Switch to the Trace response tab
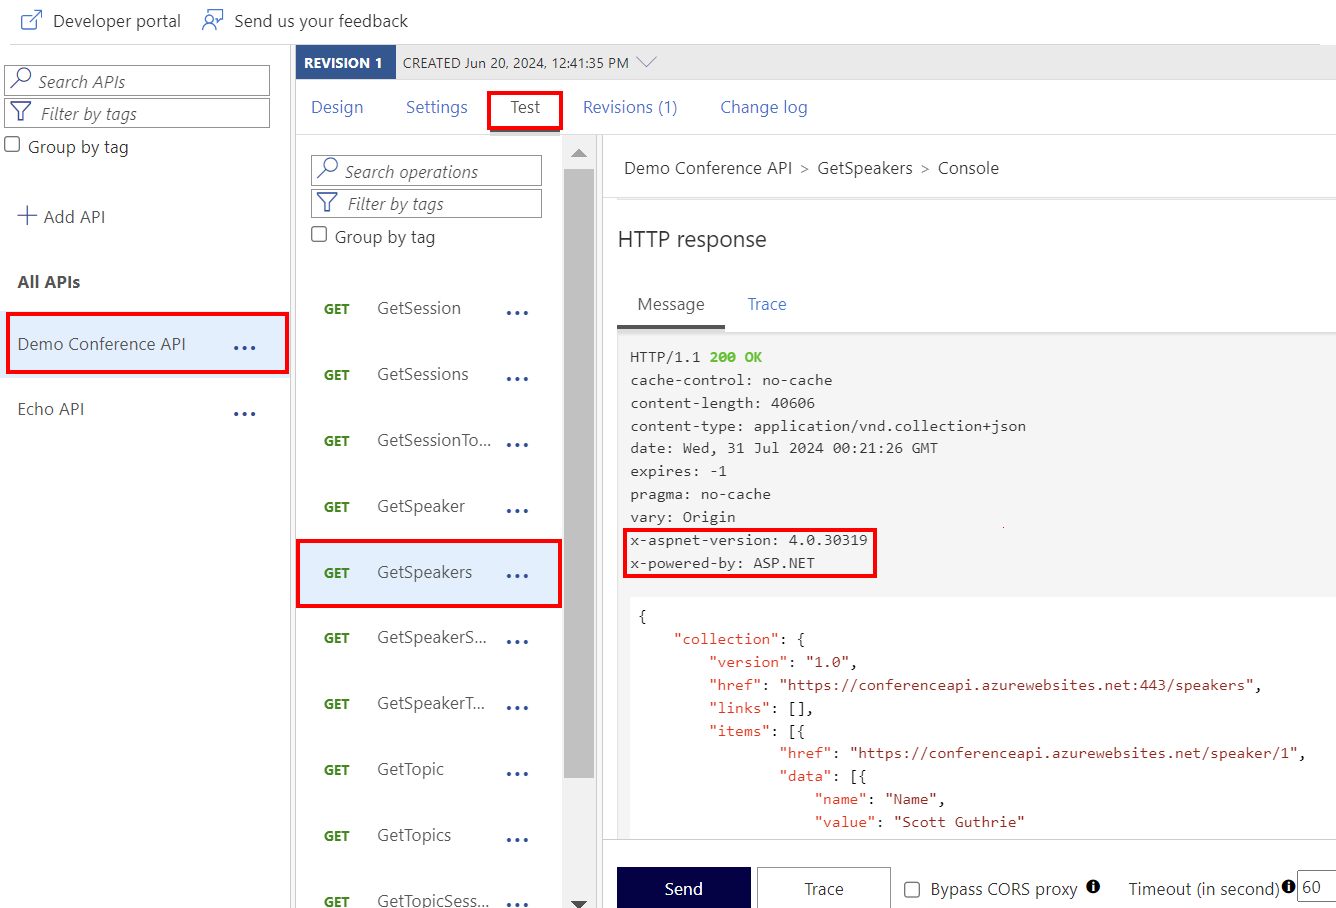The image size is (1336, 908). pos(767,305)
